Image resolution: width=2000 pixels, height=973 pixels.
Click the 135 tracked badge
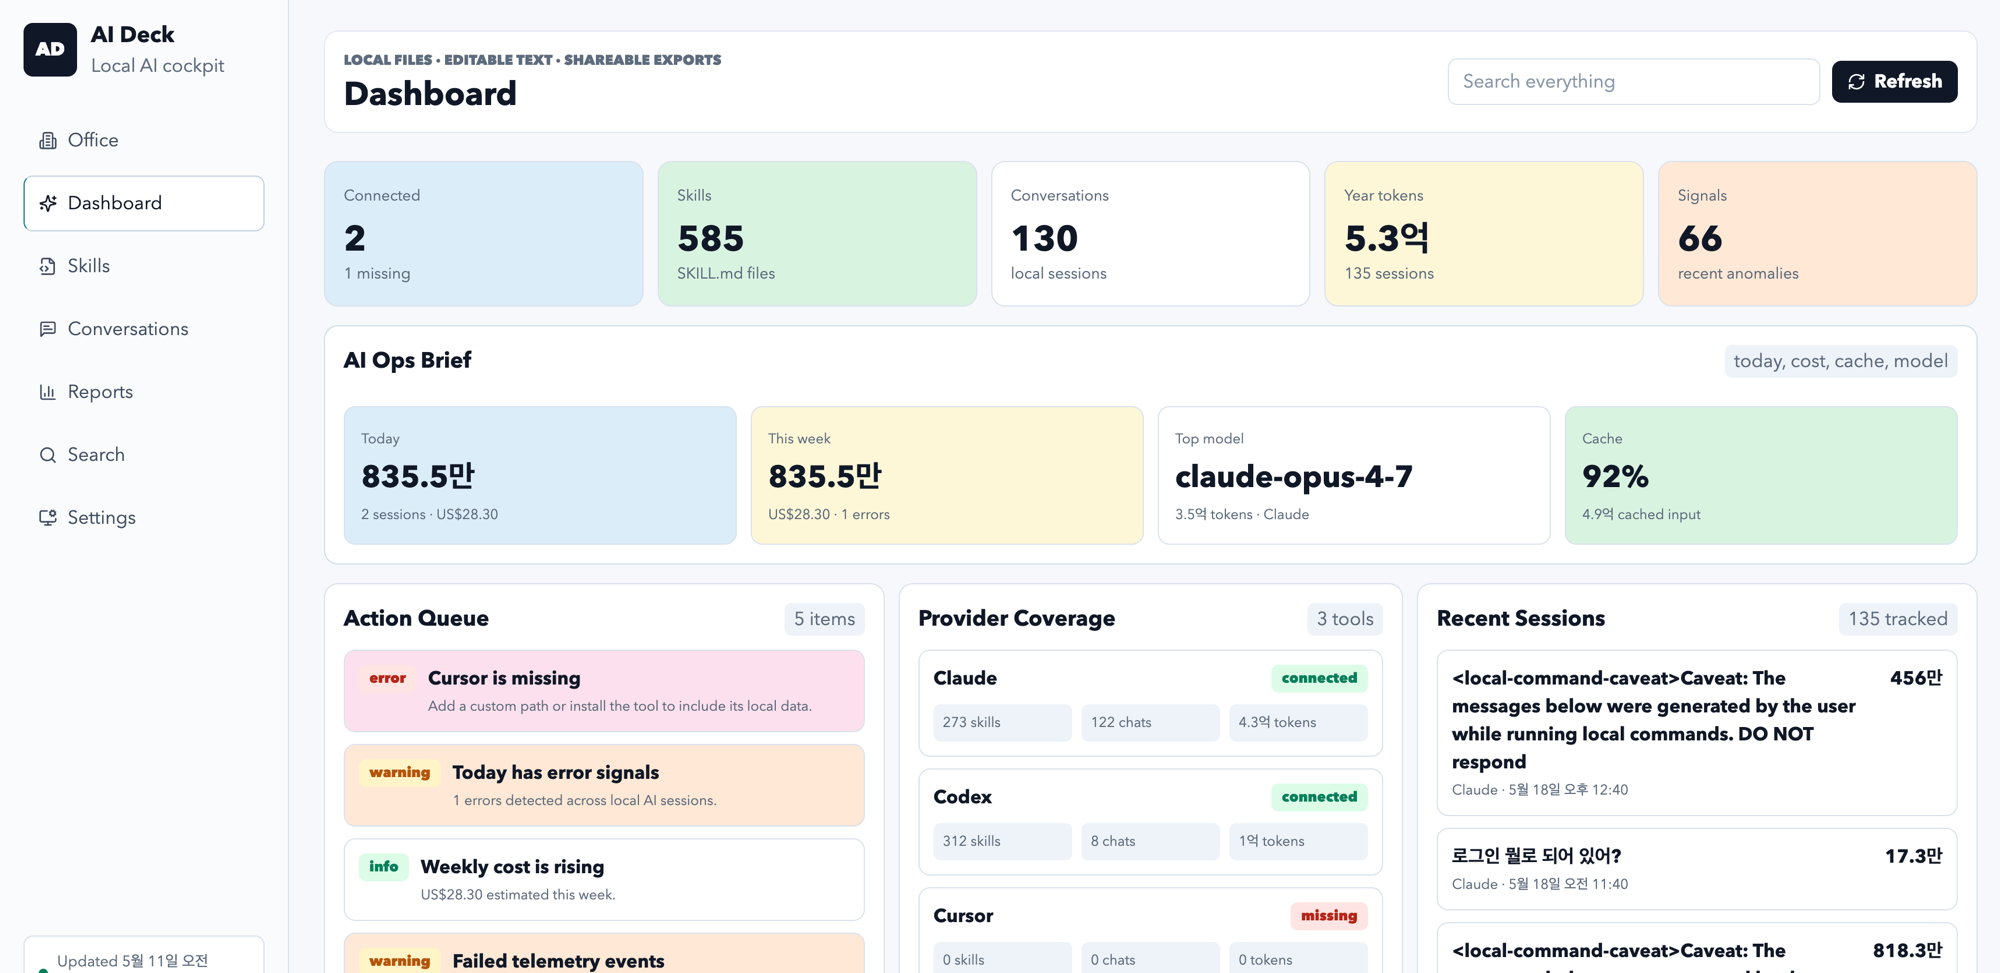[x=1897, y=619]
